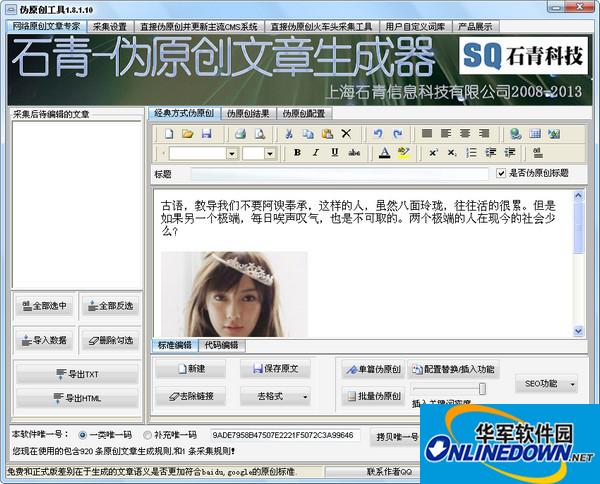
Task: Toggle italic formatting
Action: (x=316, y=153)
